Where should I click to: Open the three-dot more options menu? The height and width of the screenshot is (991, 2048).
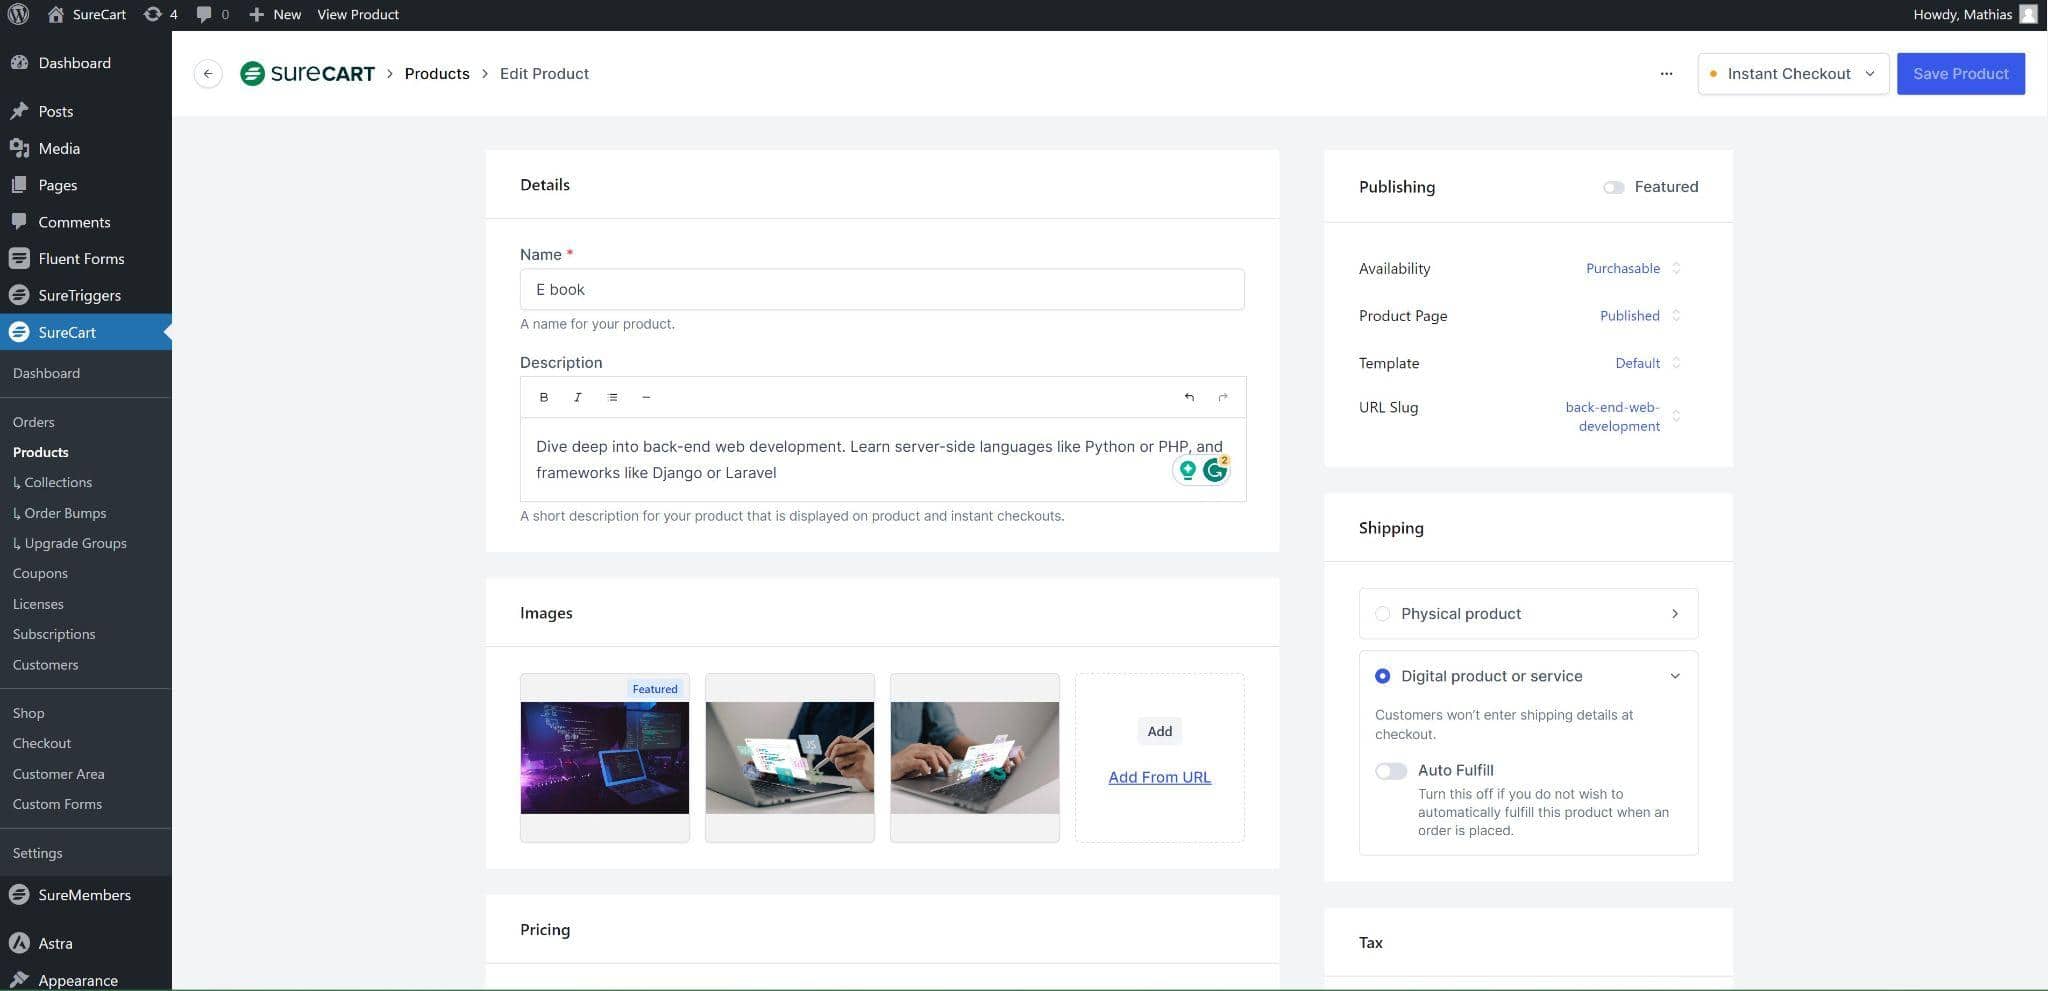1666,74
